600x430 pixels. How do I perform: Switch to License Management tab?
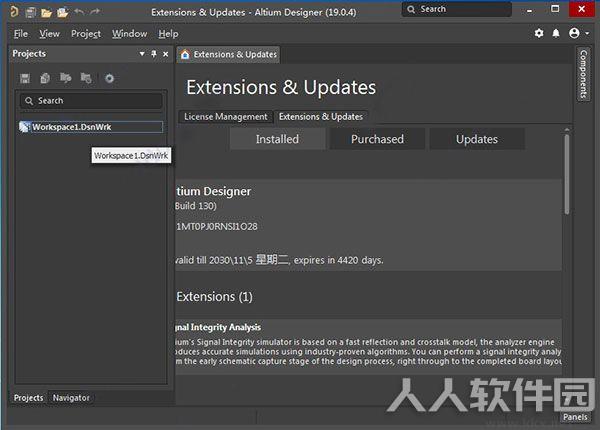point(226,117)
